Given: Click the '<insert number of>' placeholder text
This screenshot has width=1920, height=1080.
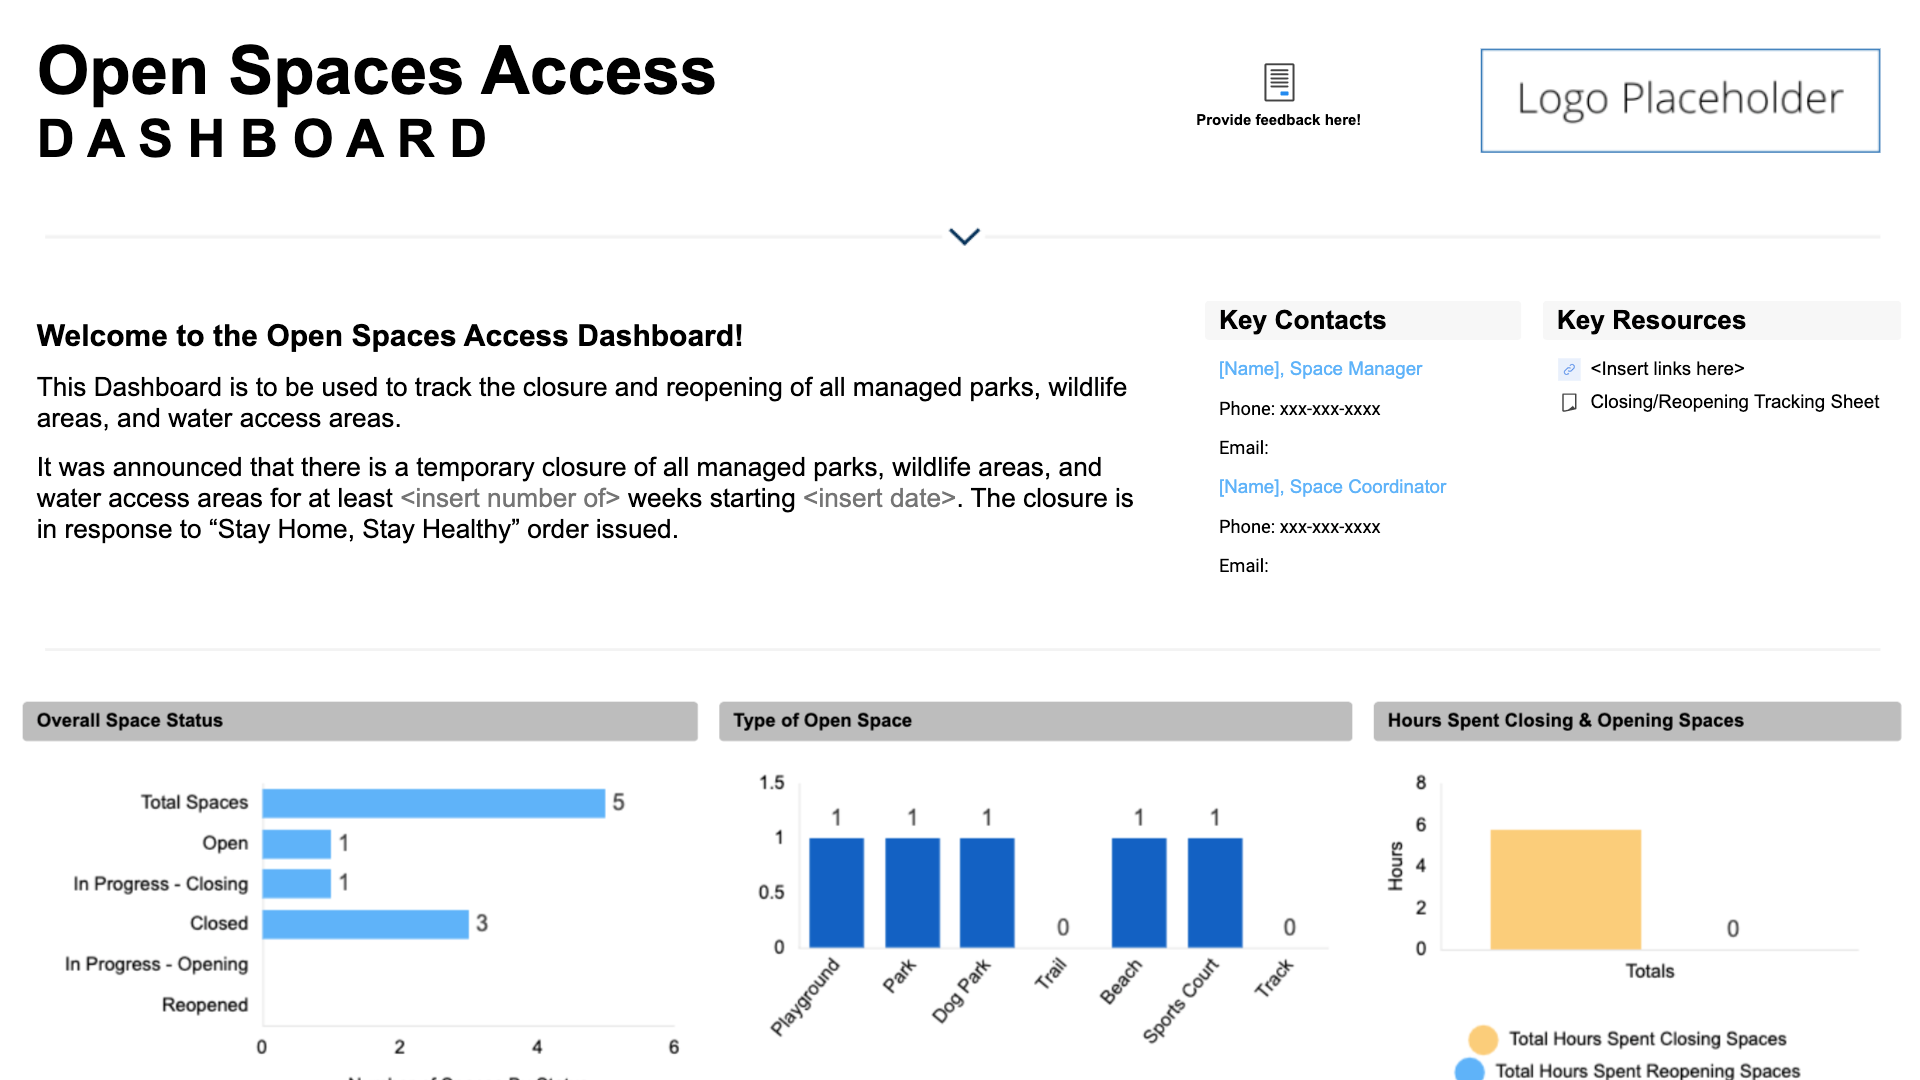Looking at the screenshot, I should [510, 498].
